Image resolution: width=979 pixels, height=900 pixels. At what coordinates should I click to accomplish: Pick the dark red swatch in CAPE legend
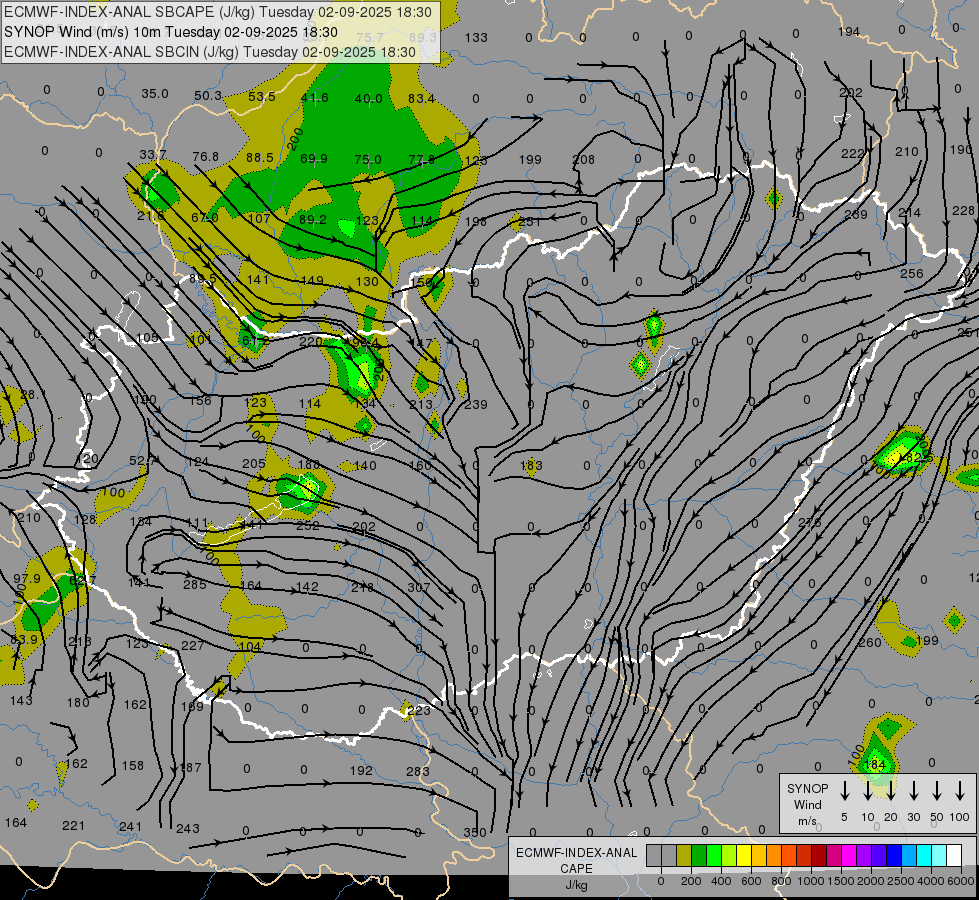click(819, 856)
